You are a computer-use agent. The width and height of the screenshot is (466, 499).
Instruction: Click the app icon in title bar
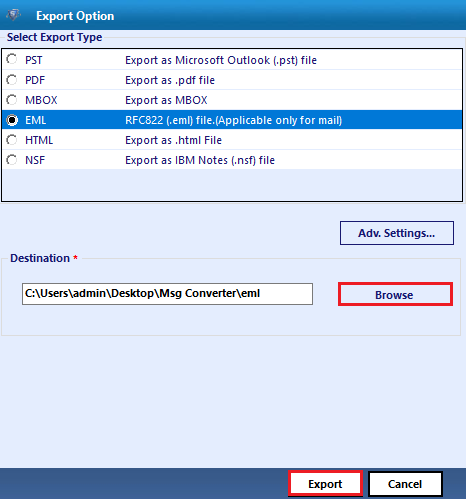[14, 15]
